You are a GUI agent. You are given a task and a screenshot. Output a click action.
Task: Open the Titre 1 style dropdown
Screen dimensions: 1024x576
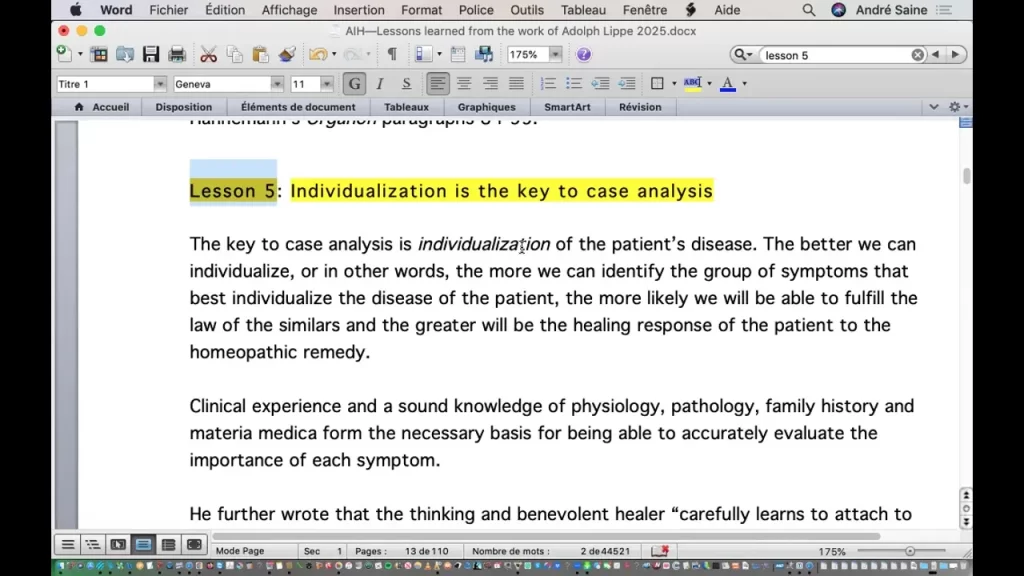tap(160, 84)
